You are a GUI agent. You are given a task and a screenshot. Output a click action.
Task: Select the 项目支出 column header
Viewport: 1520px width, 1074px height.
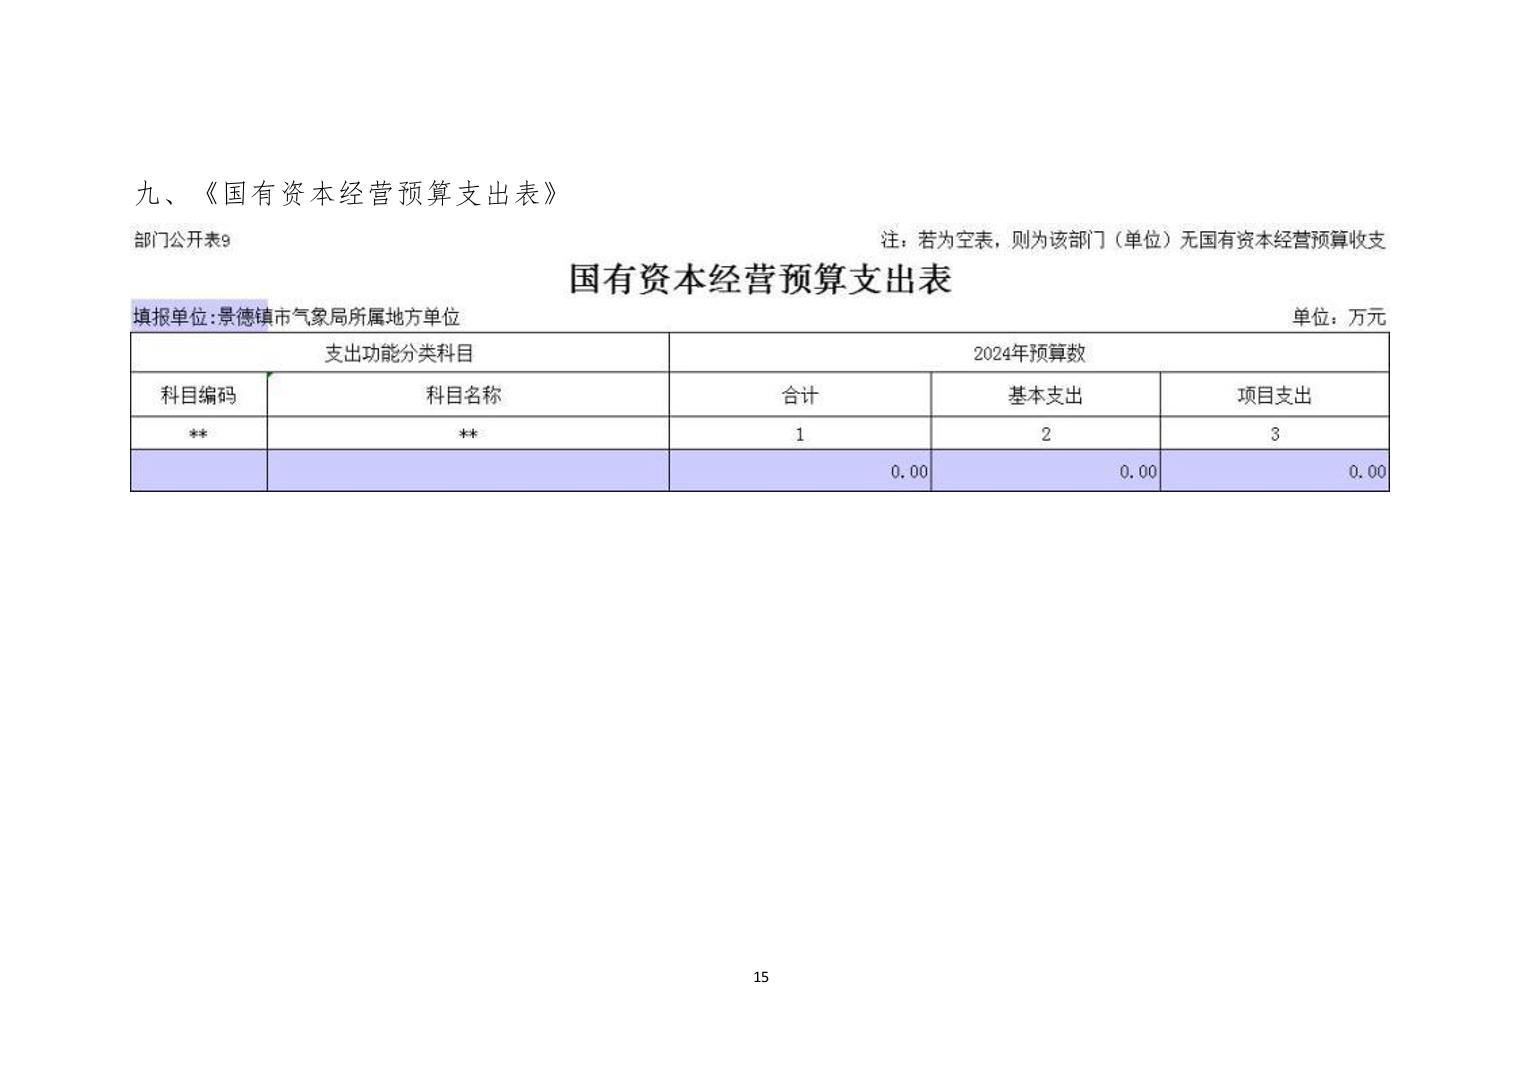pyautogui.click(x=1273, y=395)
